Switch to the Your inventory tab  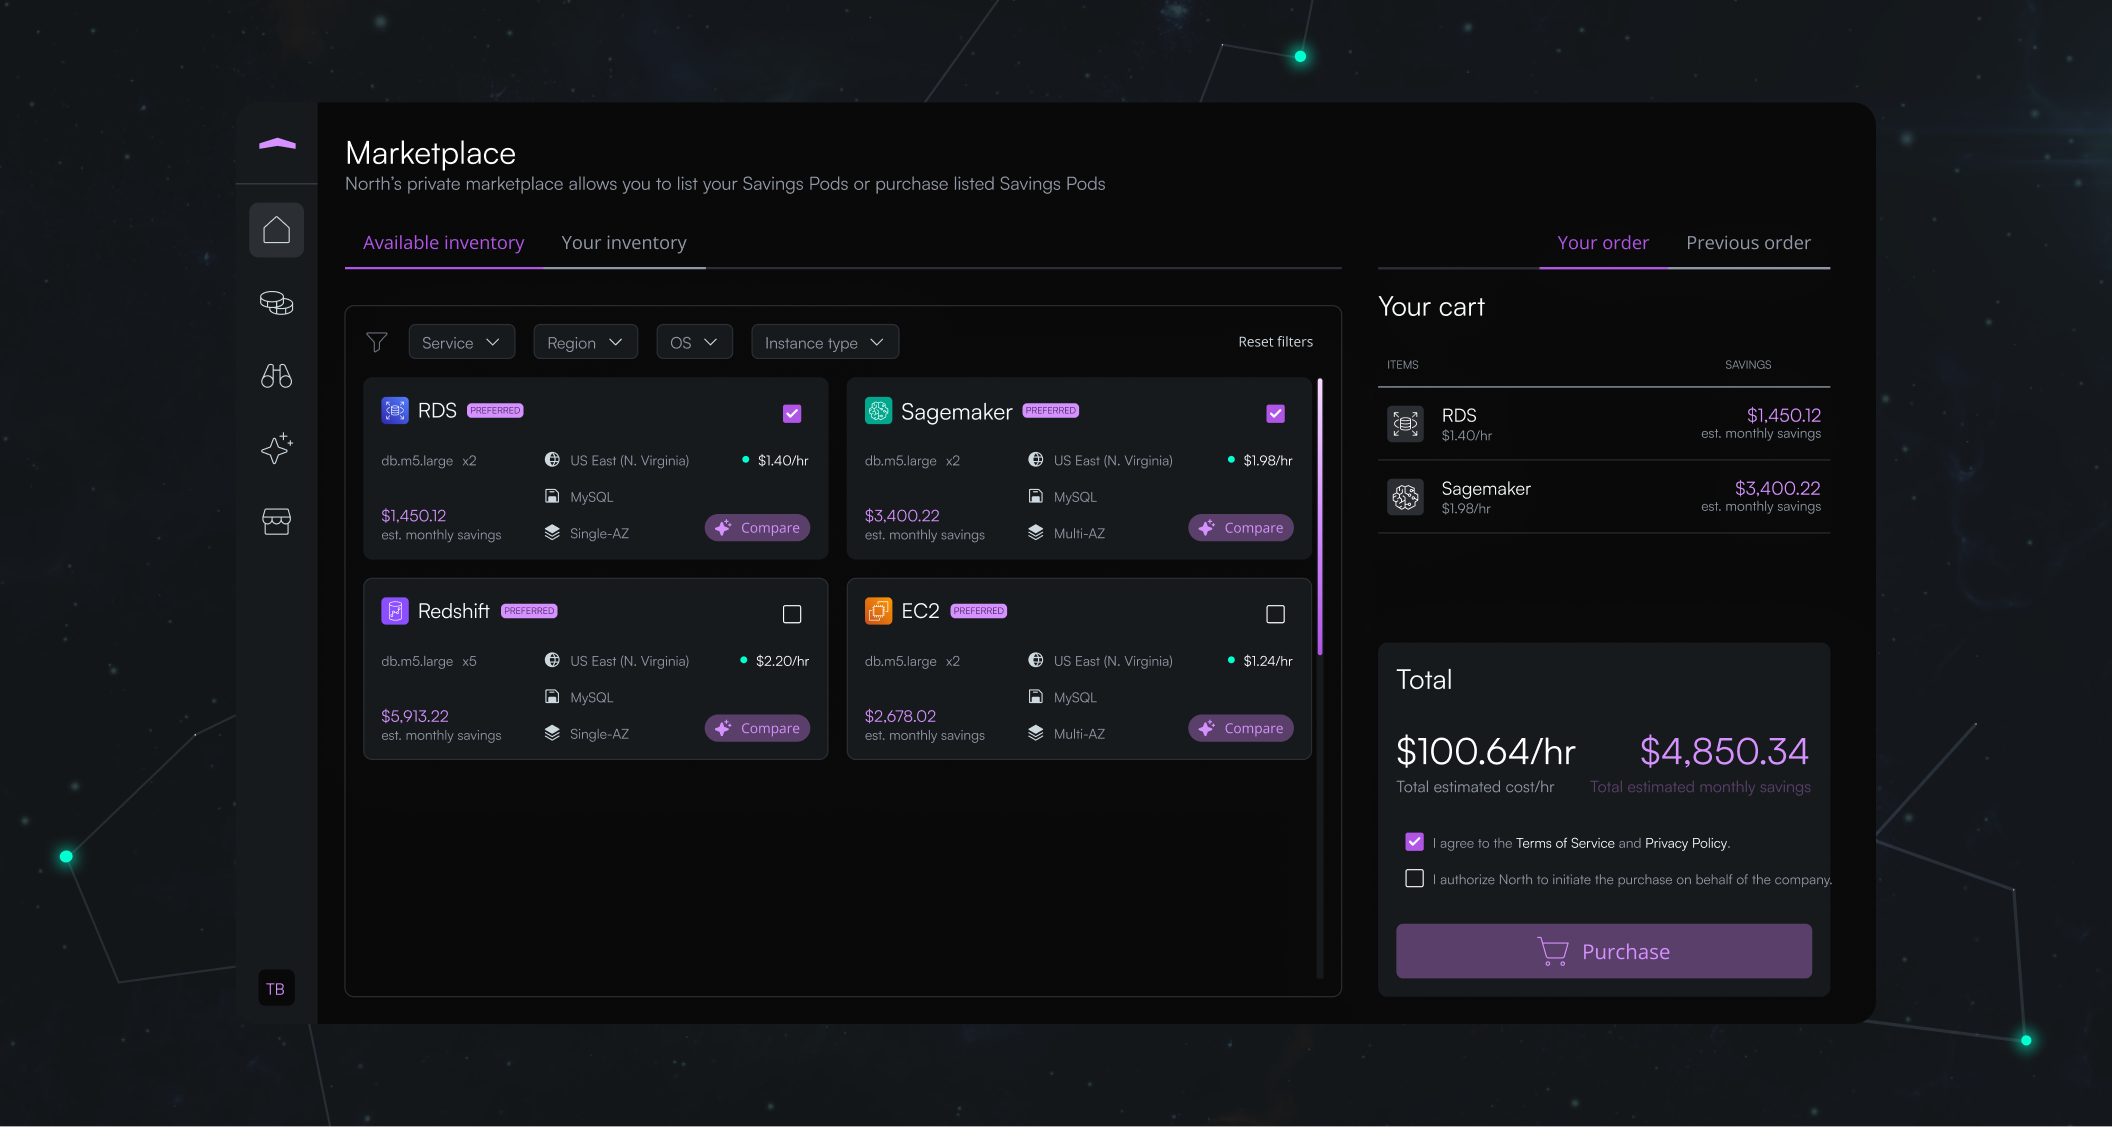(624, 243)
